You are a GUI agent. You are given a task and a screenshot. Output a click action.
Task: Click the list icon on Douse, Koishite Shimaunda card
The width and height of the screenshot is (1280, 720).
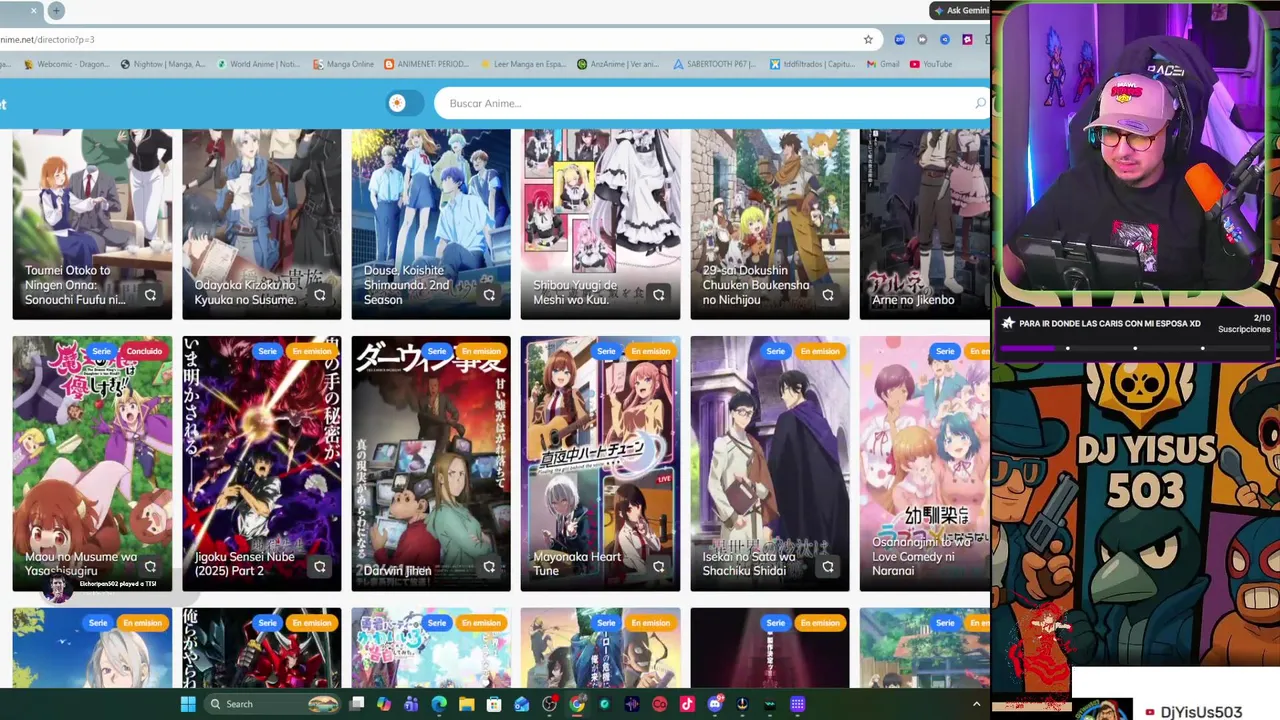click(489, 295)
